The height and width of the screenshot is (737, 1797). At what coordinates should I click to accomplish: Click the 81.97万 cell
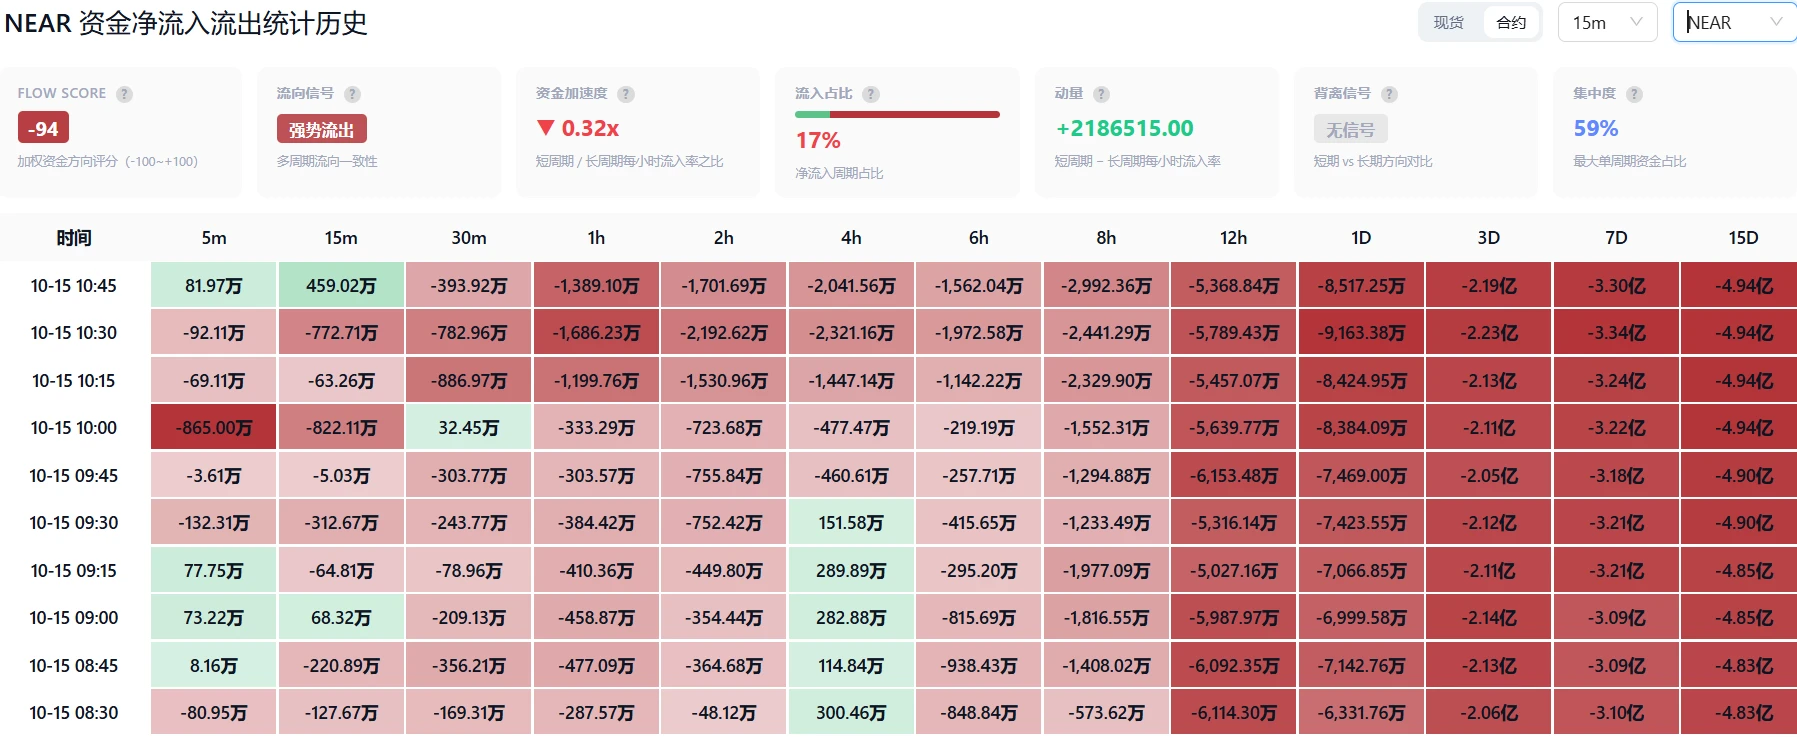[x=214, y=286]
